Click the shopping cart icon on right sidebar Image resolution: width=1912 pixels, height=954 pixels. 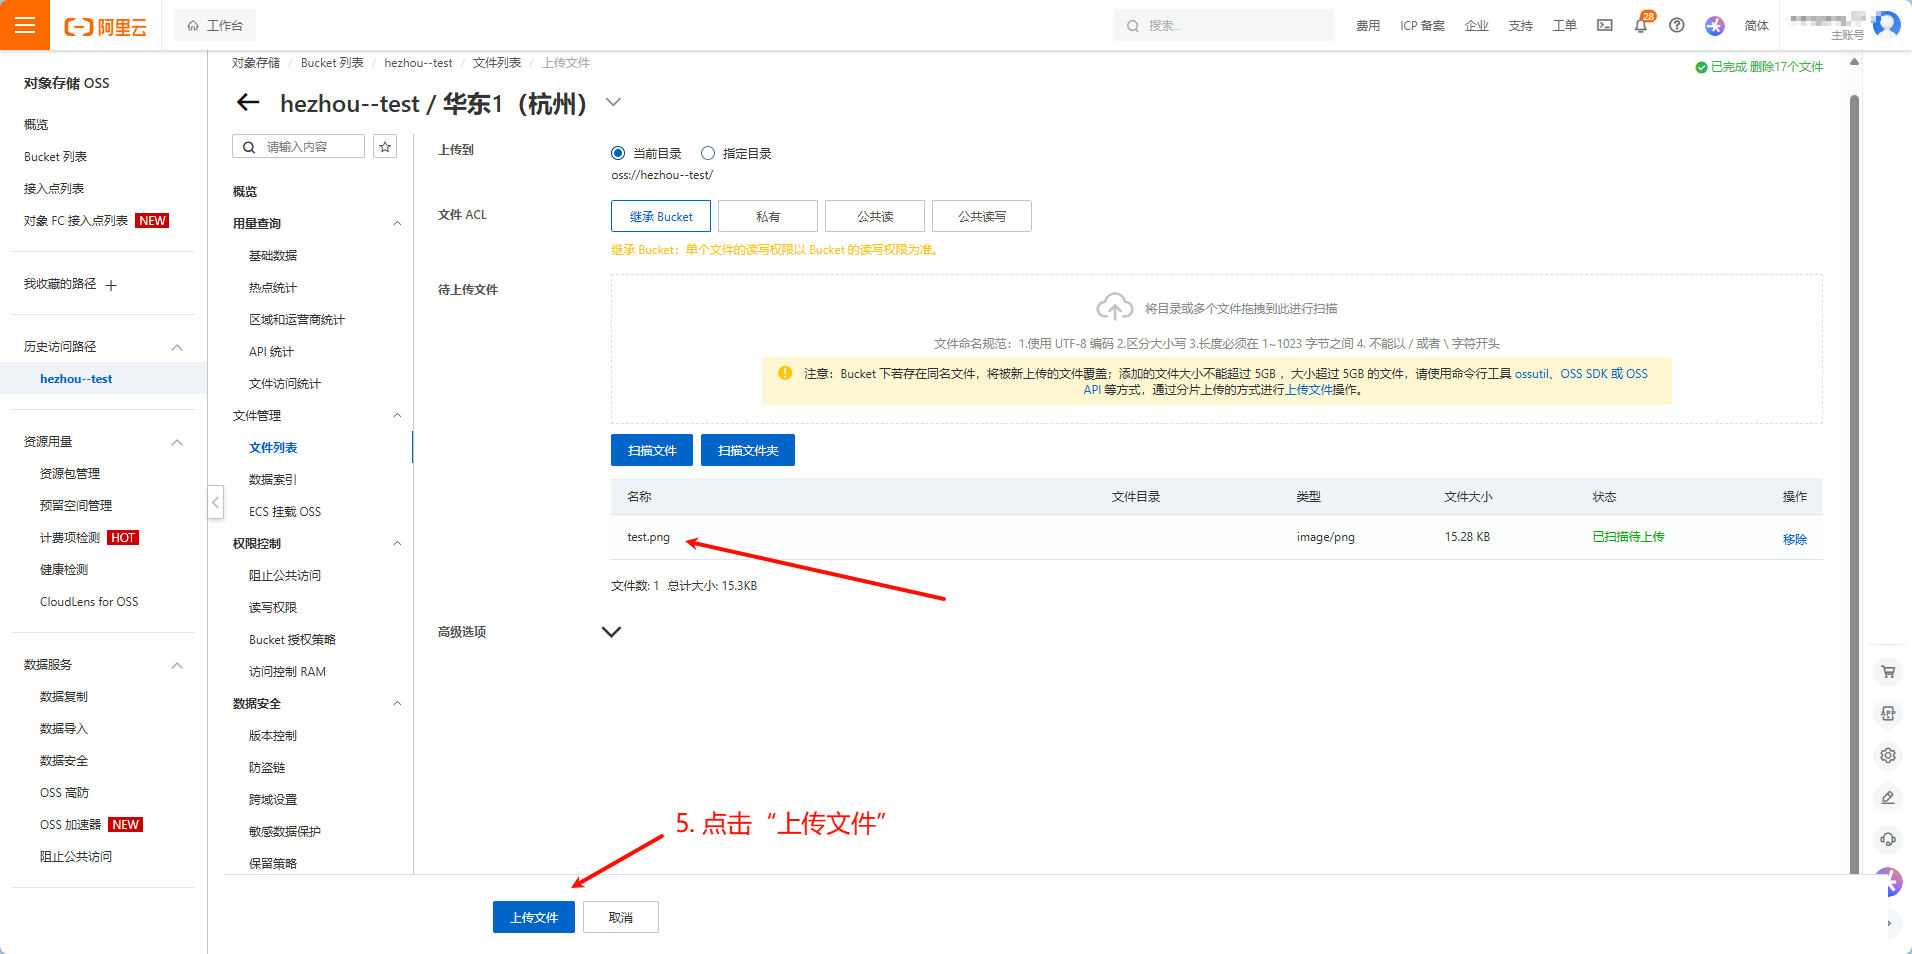point(1888,672)
